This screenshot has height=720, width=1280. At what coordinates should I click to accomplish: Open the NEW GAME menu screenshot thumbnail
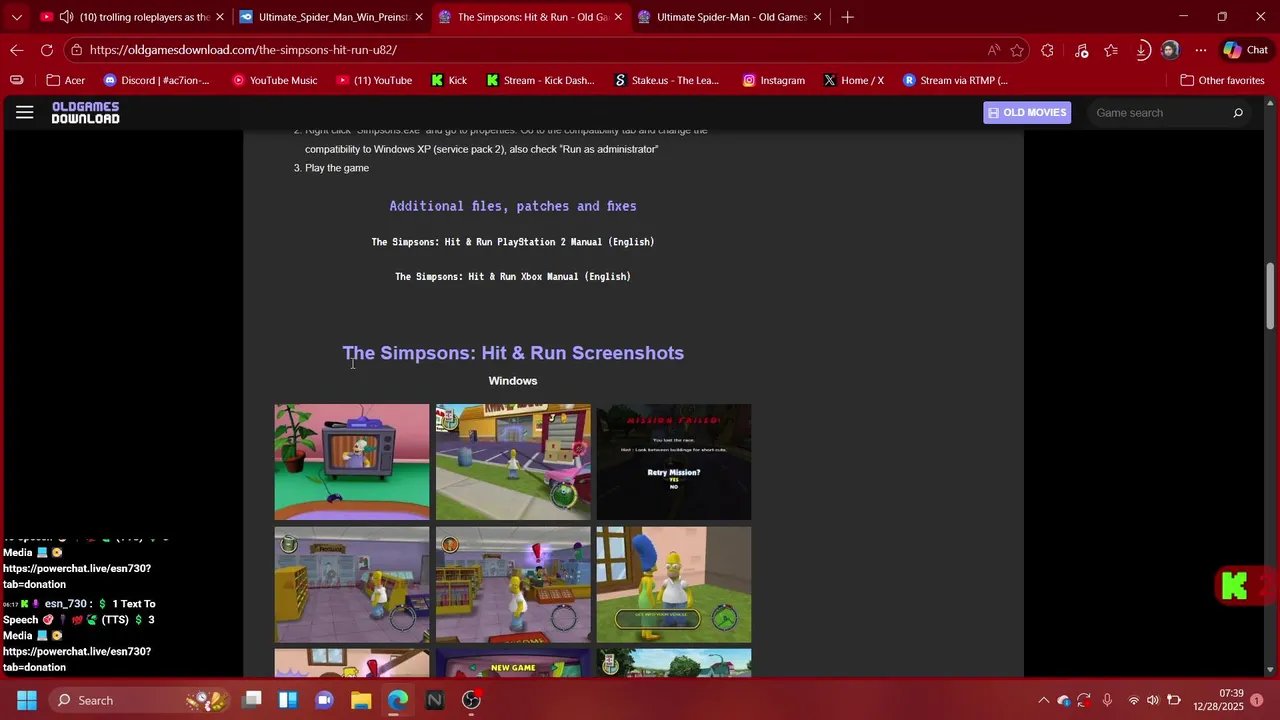(513, 663)
